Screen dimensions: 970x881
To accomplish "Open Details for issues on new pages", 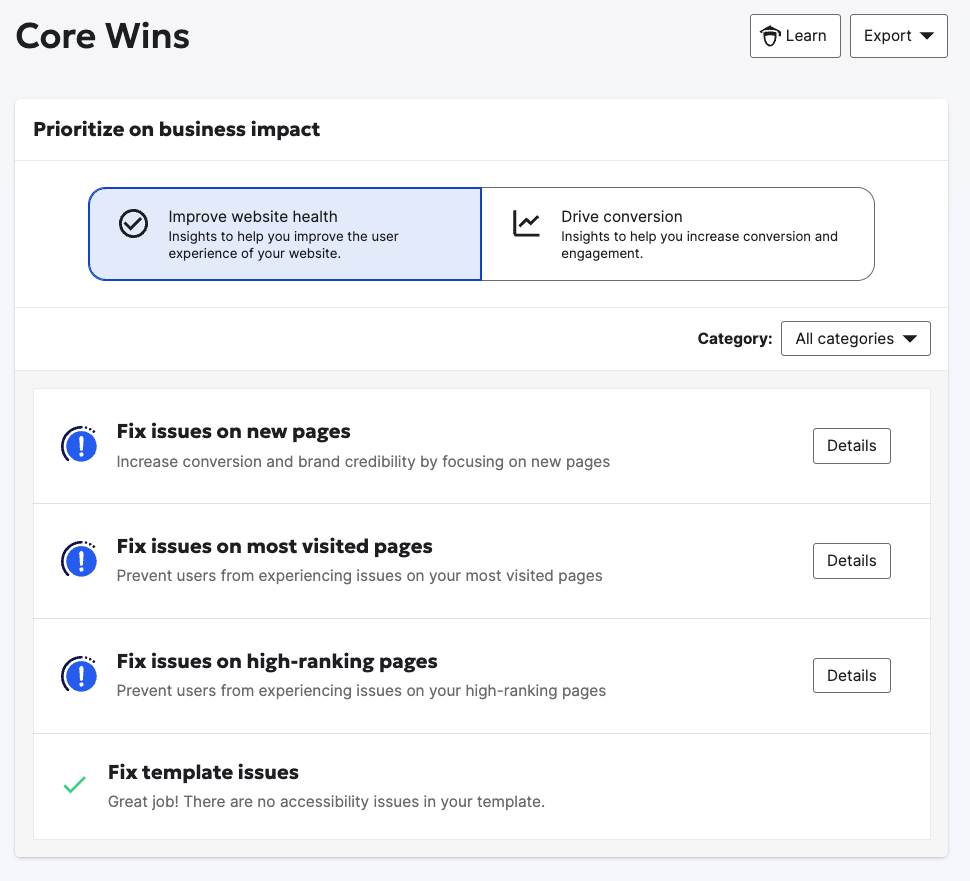I will click(x=851, y=446).
